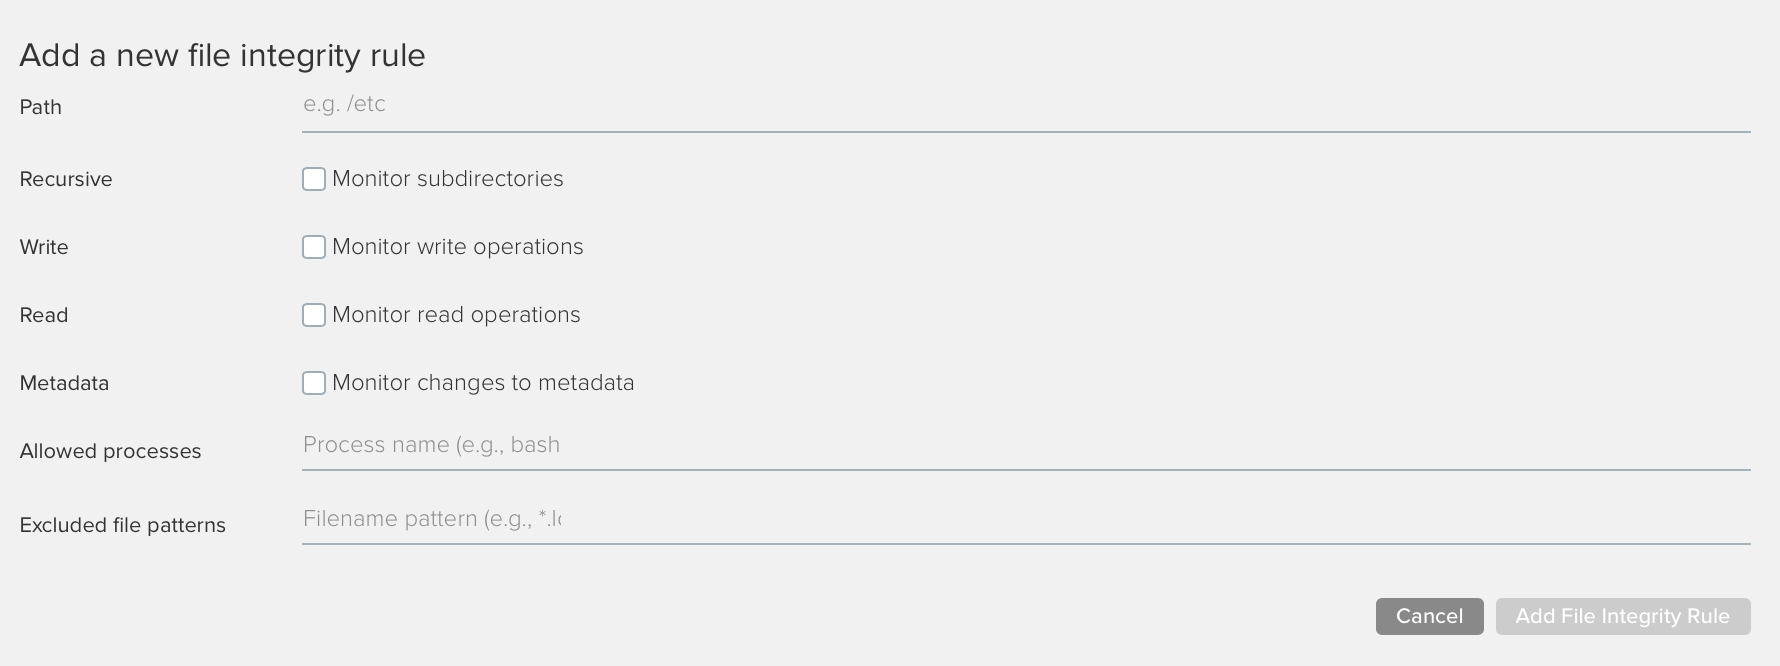Tick the Monitor write operations checkbox
1780x666 pixels.
click(x=314, y=247)
